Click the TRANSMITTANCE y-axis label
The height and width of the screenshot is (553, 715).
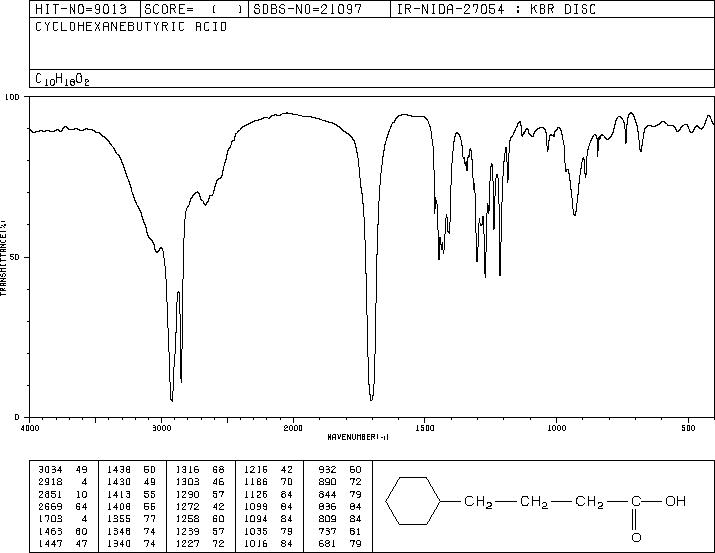click(3, 257)
